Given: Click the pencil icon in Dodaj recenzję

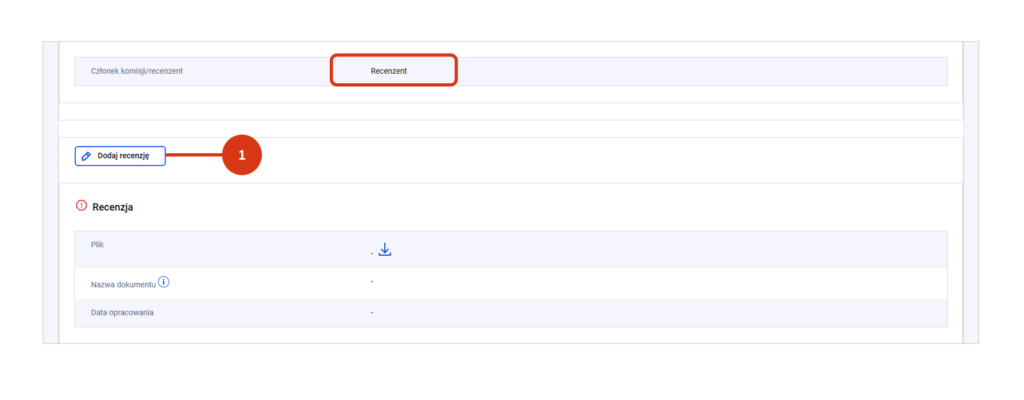Looking at the screenshot, I should [86, 157].
